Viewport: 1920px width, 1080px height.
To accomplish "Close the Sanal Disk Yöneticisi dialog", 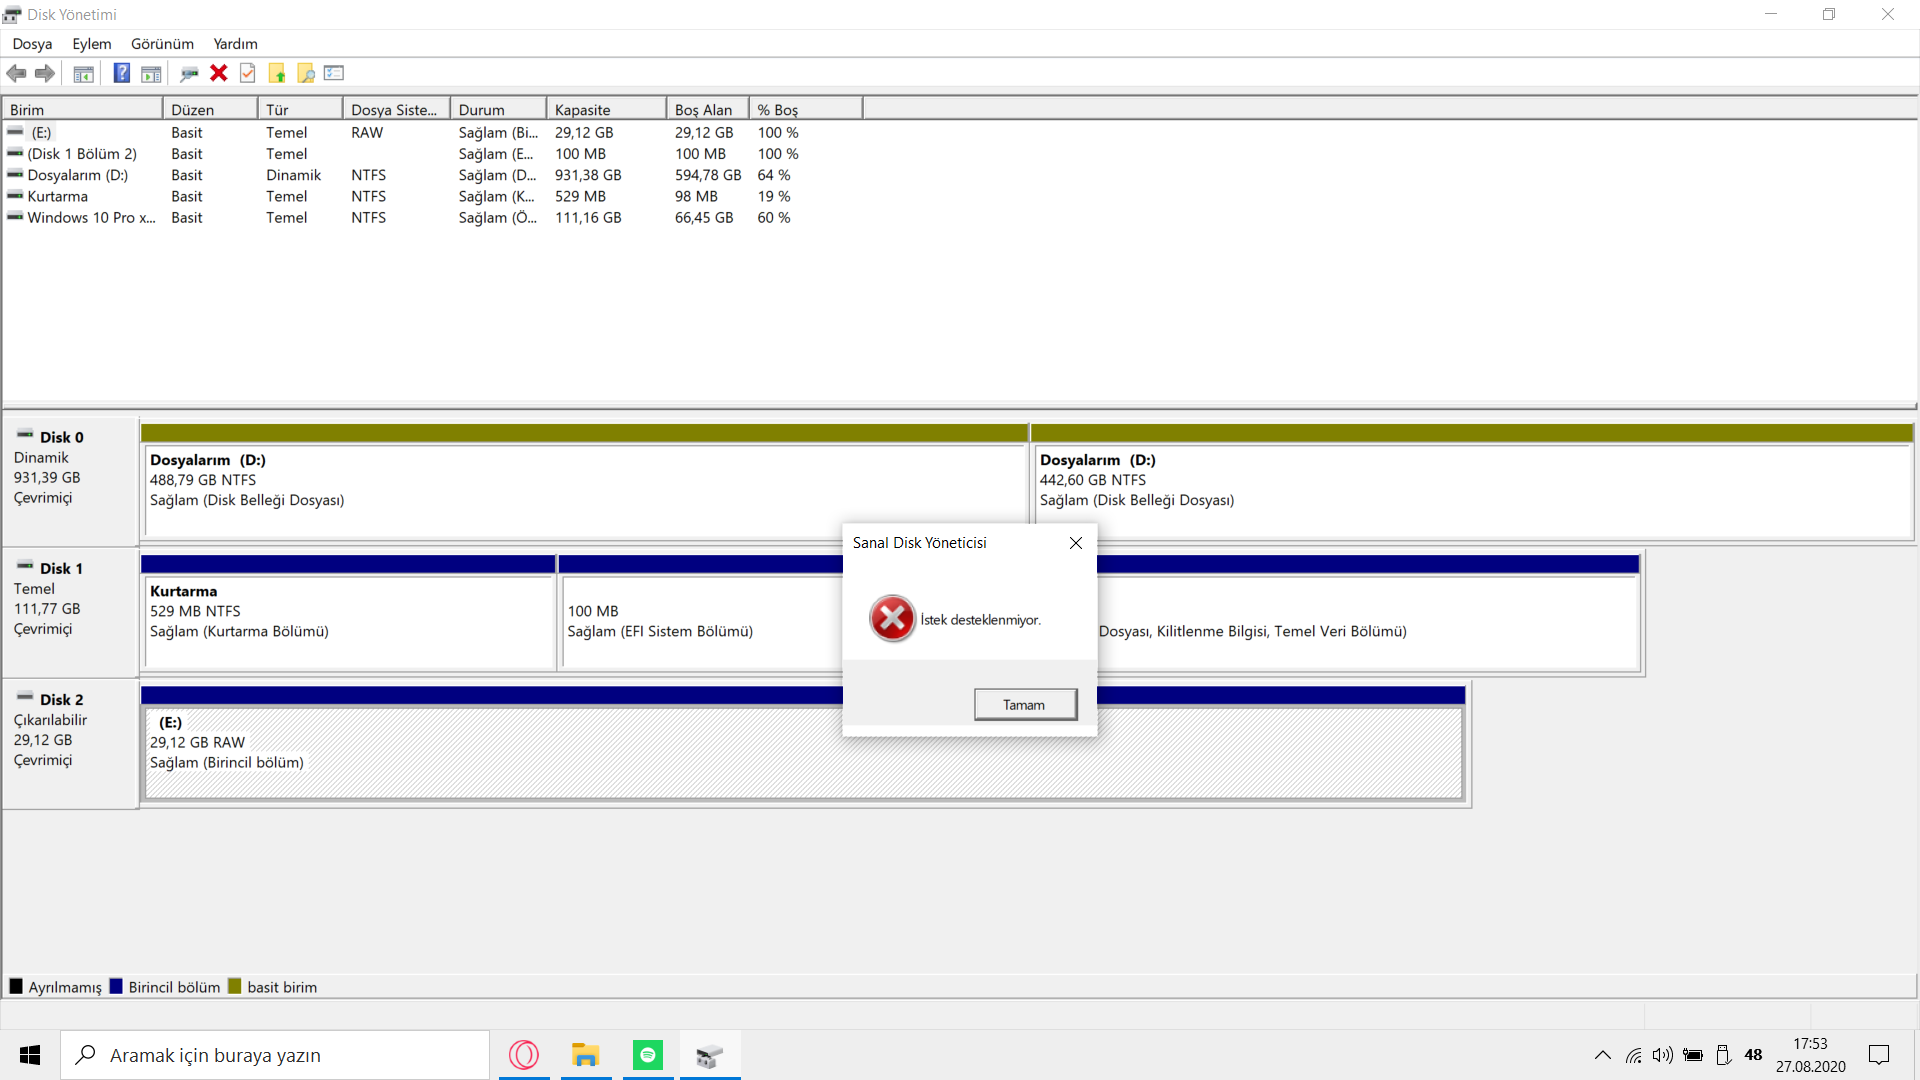I will [x=1076, y=543].
